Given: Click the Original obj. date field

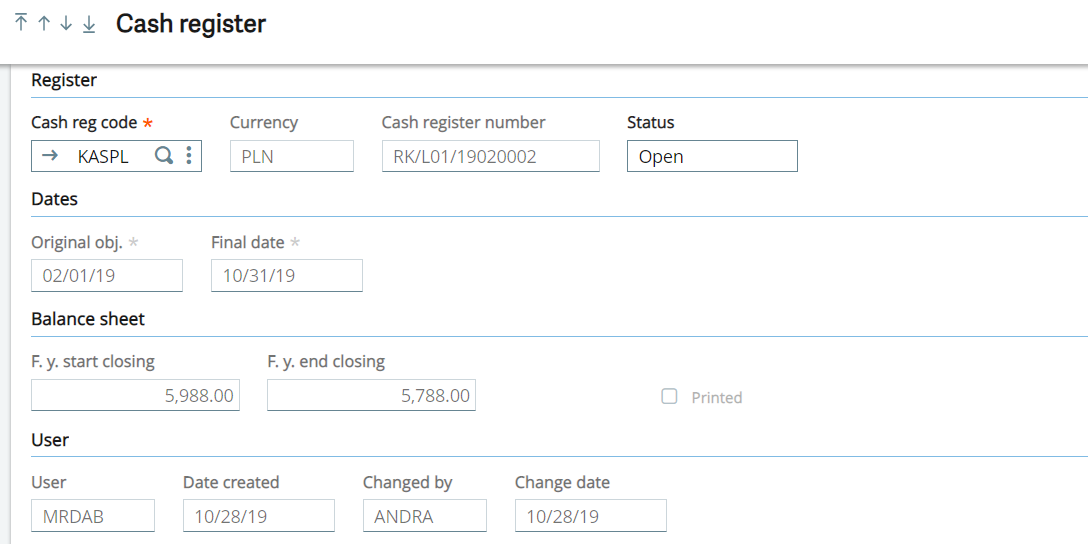Looking at the screenshot, I should pos(107,276).
